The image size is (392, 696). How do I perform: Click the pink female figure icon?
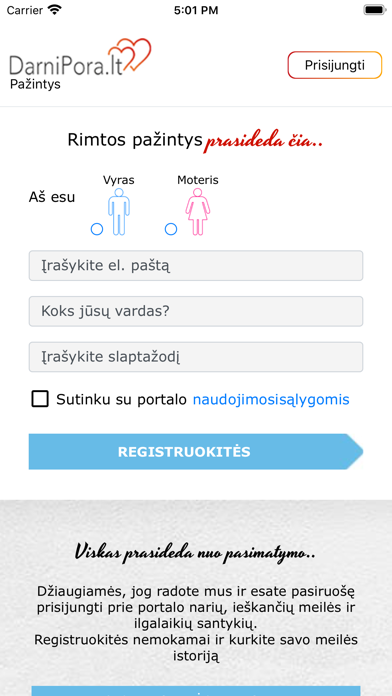pyautogui.click(x=198, y=212)
